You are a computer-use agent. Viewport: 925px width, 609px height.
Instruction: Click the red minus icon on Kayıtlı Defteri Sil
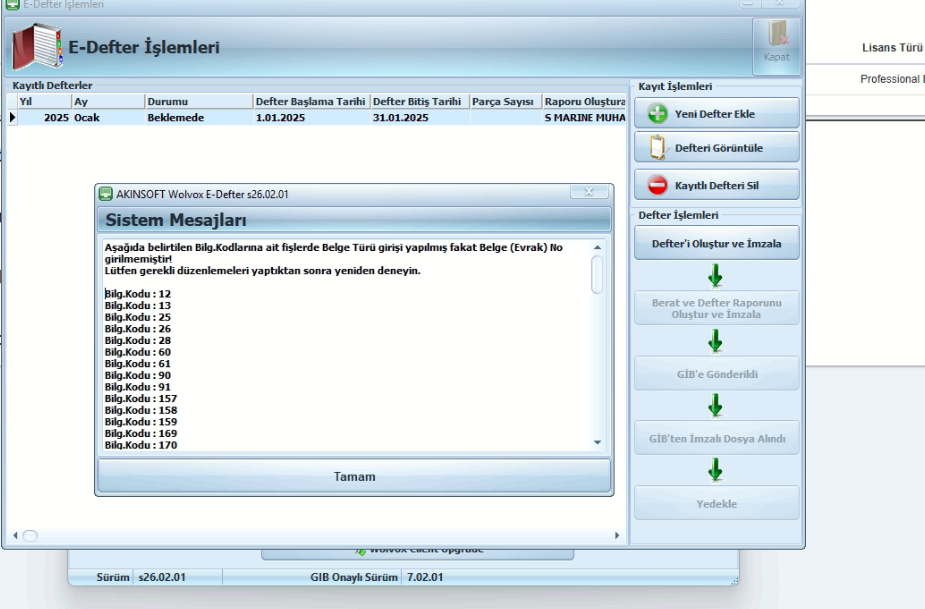(657, 185)
